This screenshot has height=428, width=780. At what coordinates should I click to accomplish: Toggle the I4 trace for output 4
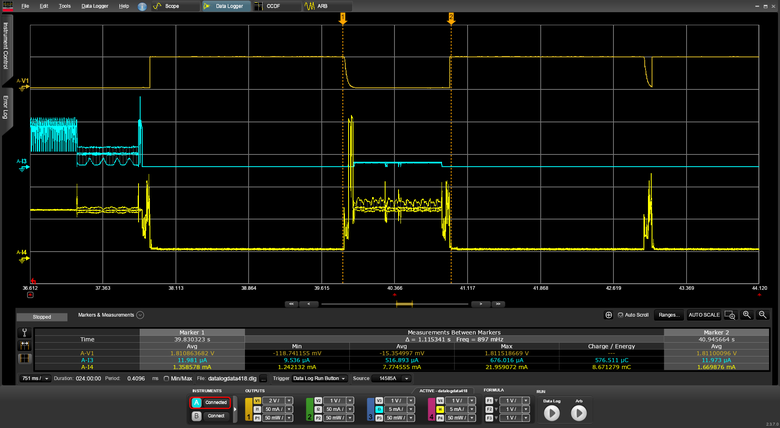pos(440,409)
